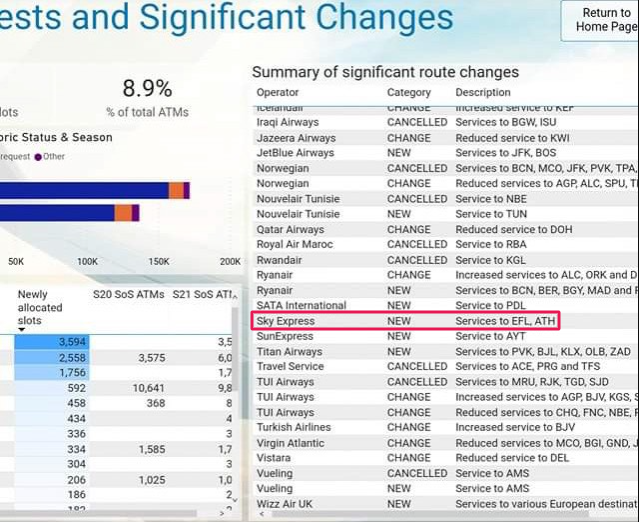Click TUI Airways Increased services to AGP row
Screen dimensions: 639x522
point(446,397)
